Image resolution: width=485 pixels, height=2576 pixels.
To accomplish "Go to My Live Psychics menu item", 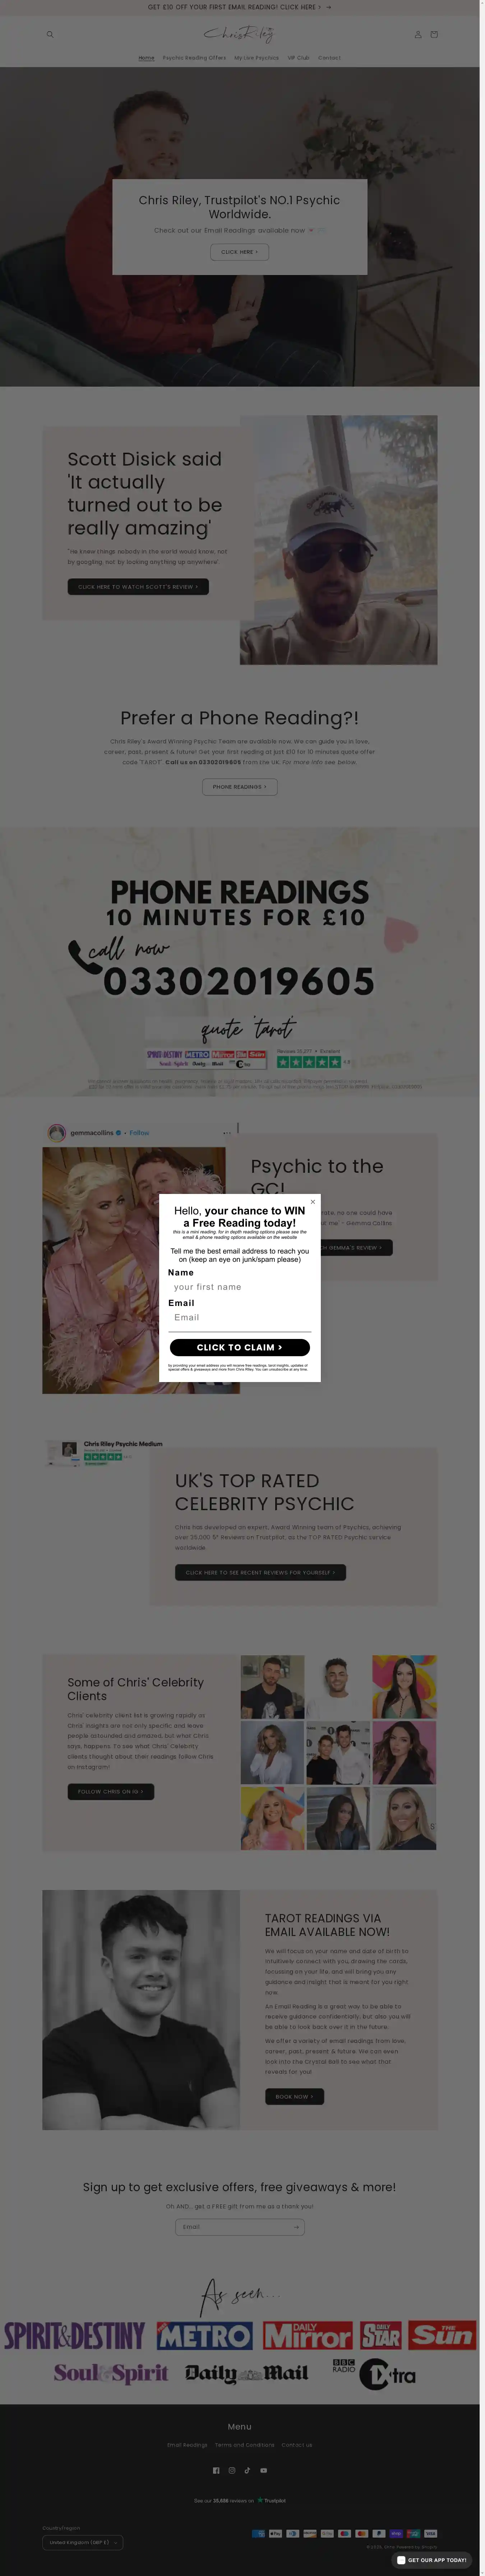I will (257, 58).
